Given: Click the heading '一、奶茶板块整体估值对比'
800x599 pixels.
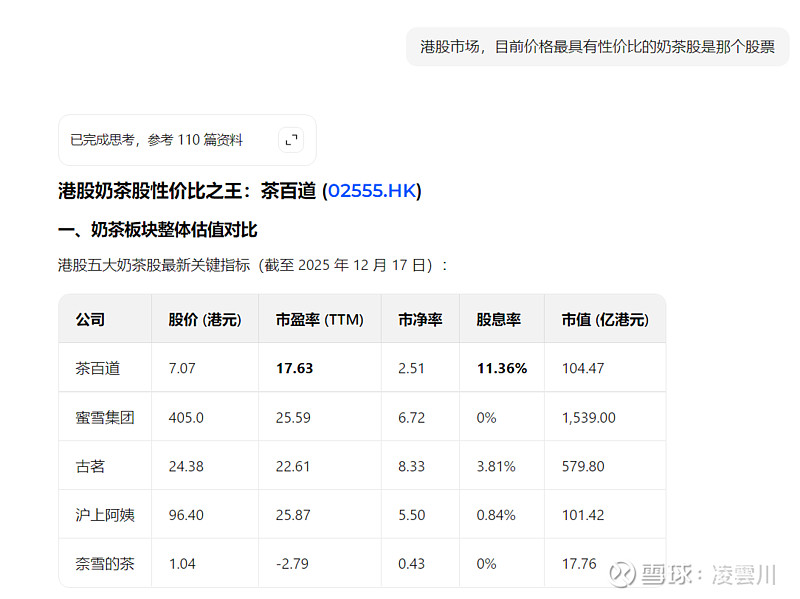Looking at the screenshot, I should coord(158,230).
